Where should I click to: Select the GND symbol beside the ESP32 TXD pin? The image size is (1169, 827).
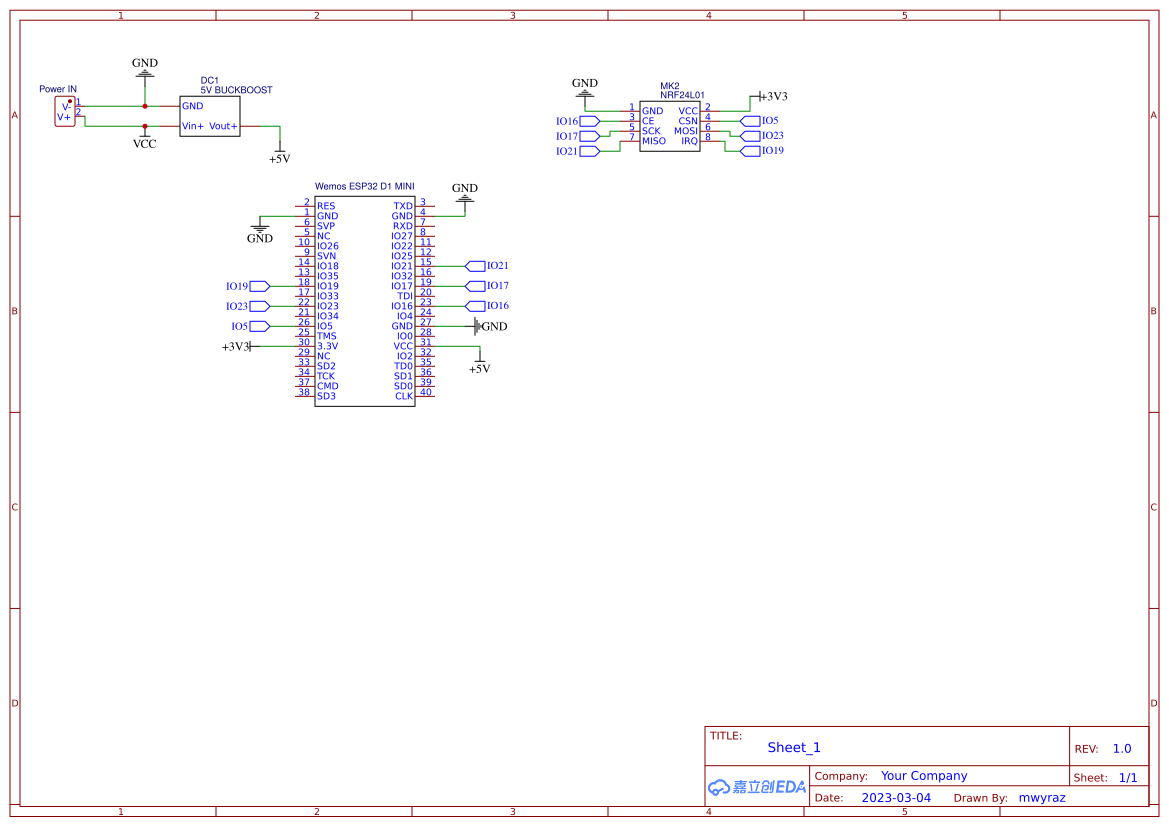click(x=464, y=193)
